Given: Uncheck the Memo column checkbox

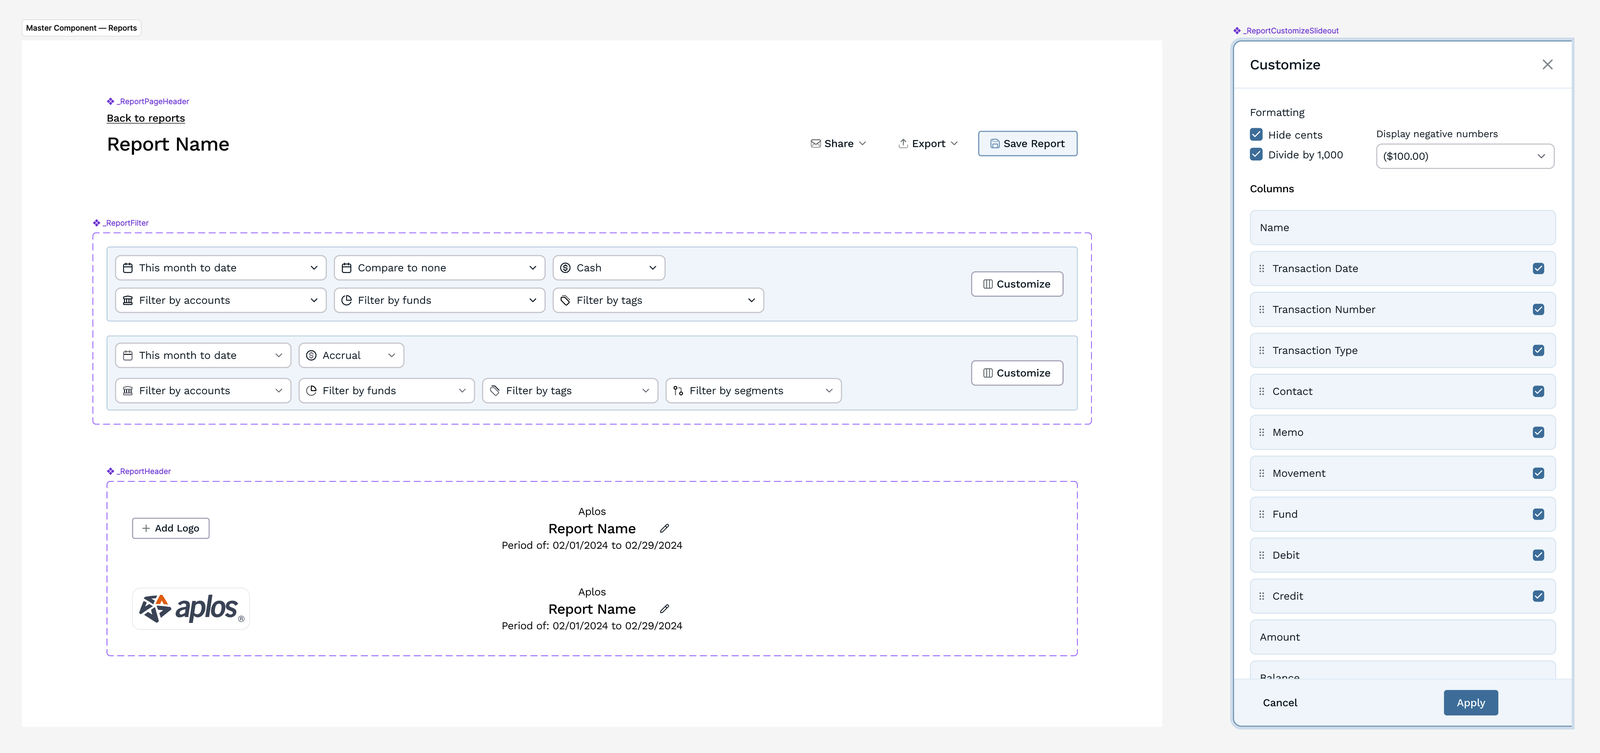Looking at the screenshot, I should pos(1538,433).
